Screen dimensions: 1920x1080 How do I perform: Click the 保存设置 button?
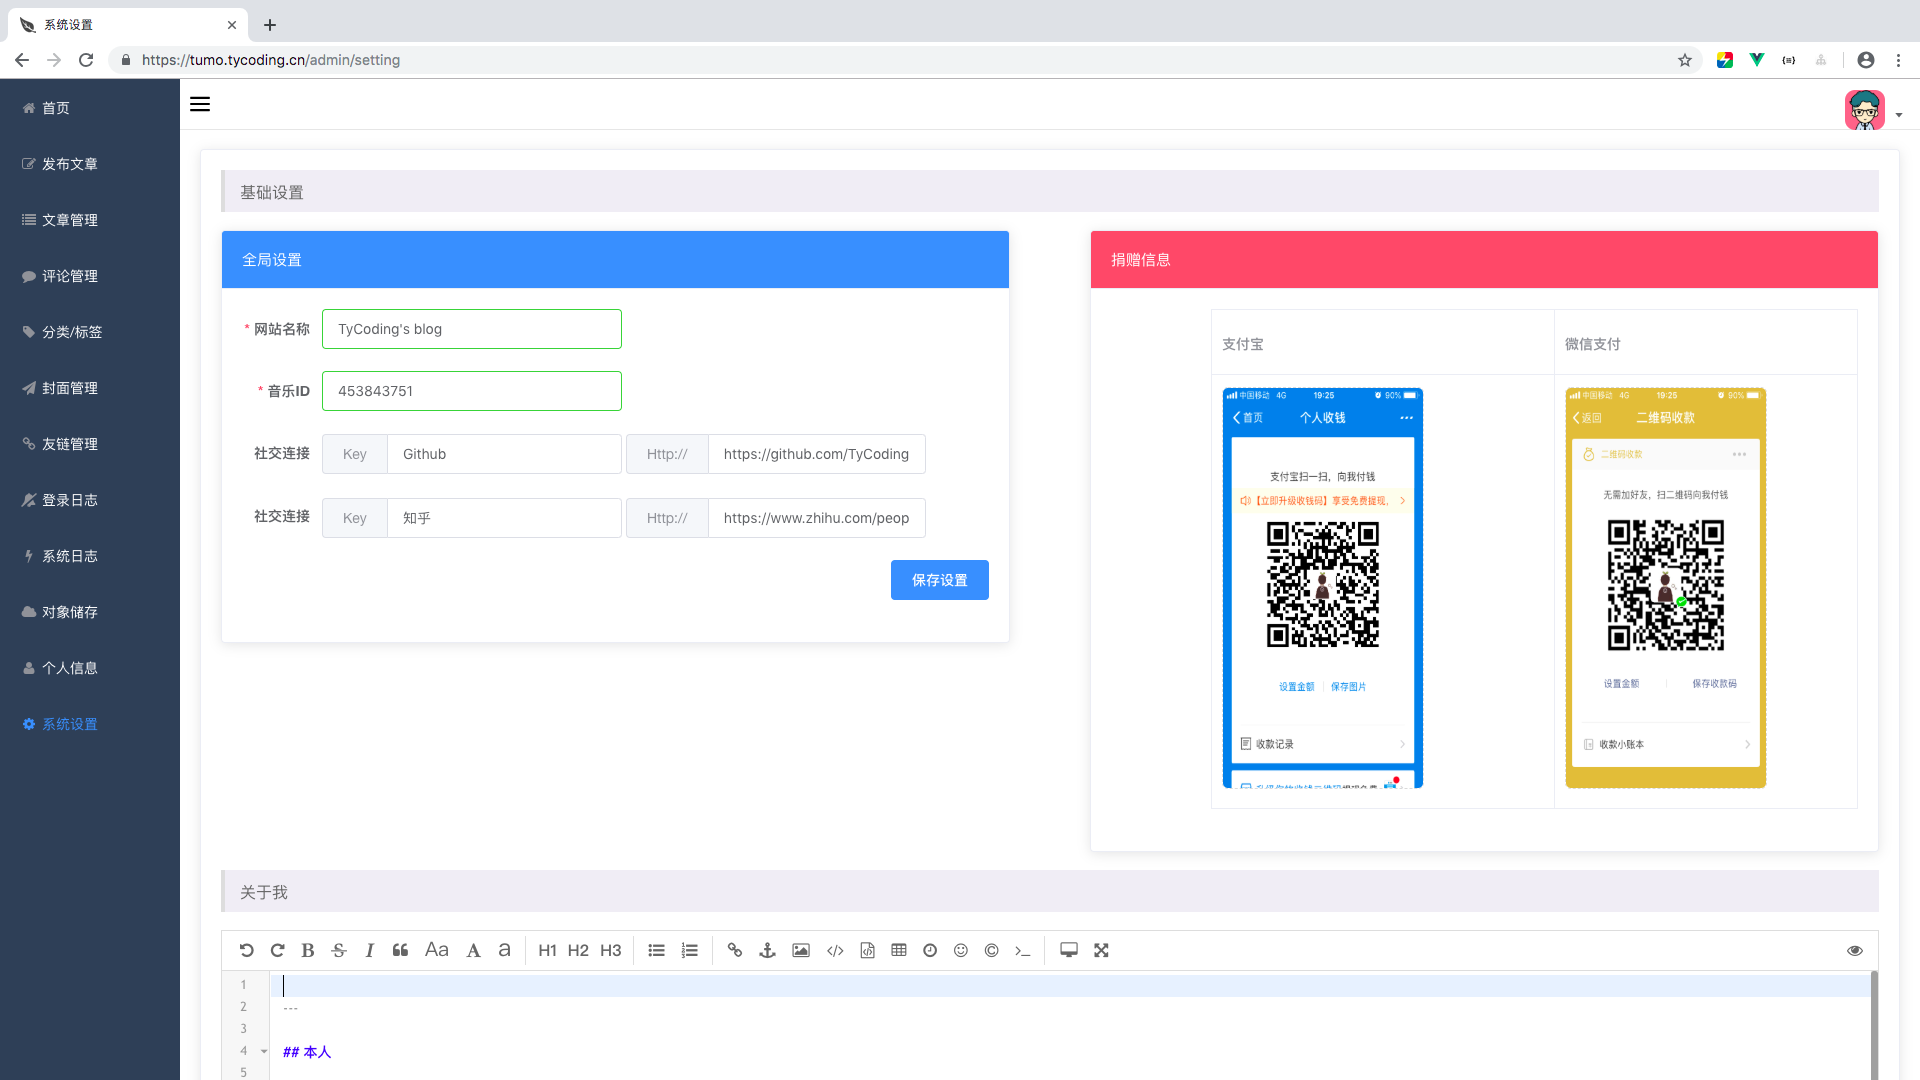click(x=939, y=580)
